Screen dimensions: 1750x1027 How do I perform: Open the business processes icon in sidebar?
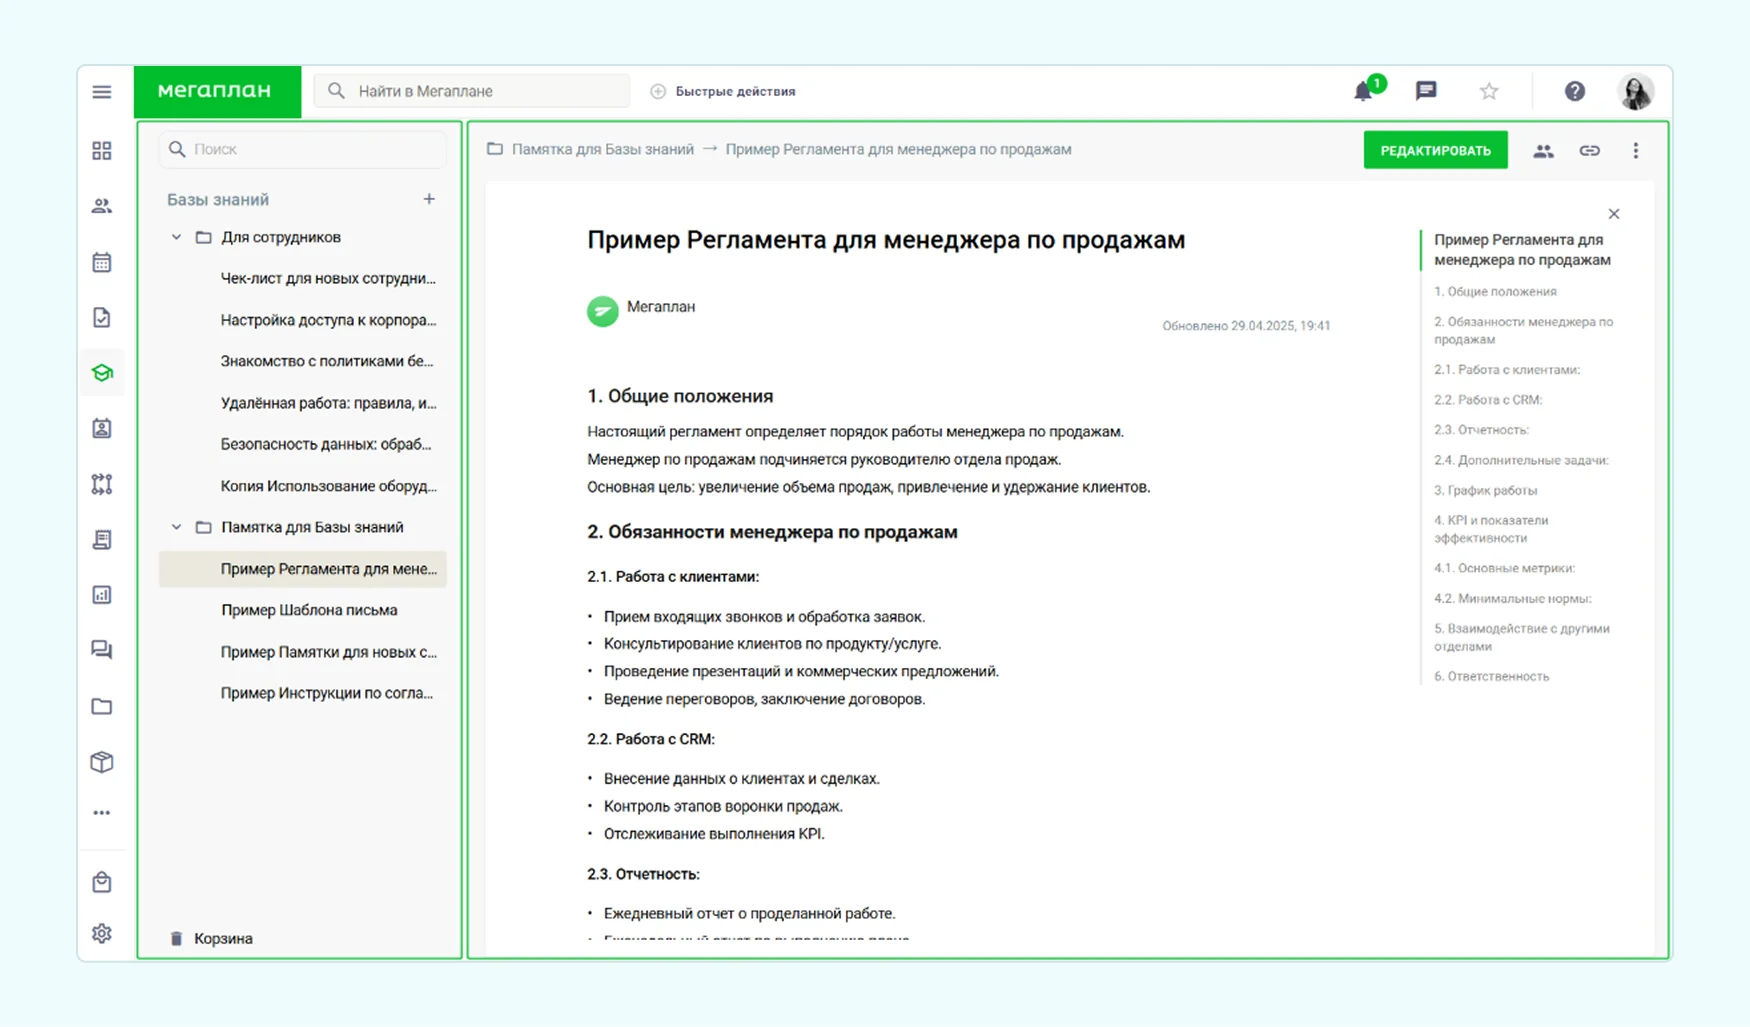[x=102, y=484]
